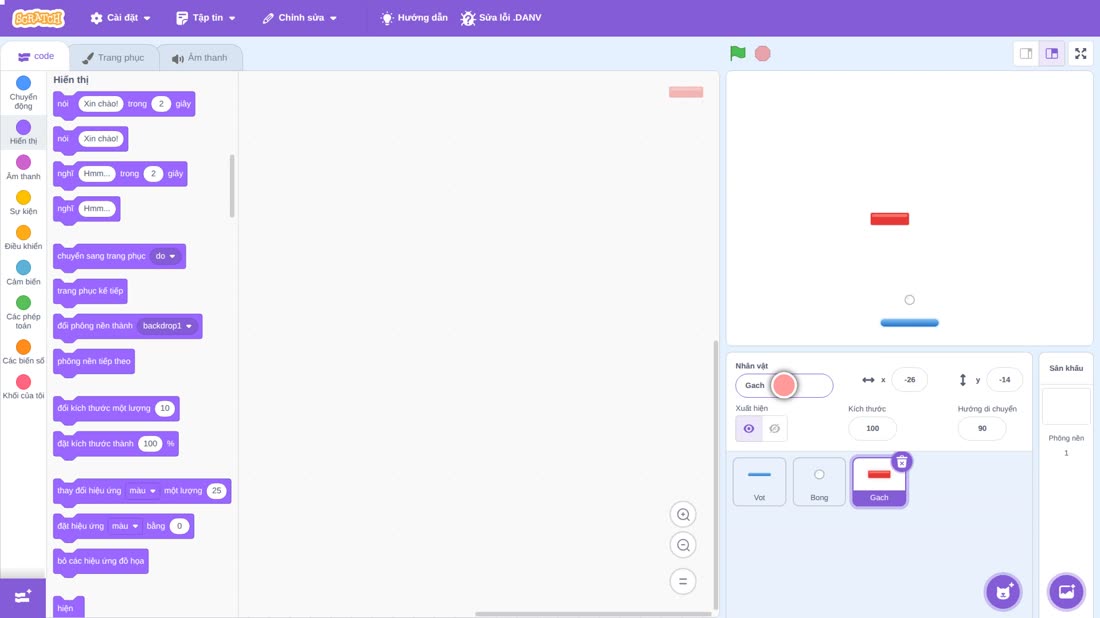Image resolution: width=1100 pixels, height=618 pixels.
Task: Click the green flag to run
Action: point(737,53)
